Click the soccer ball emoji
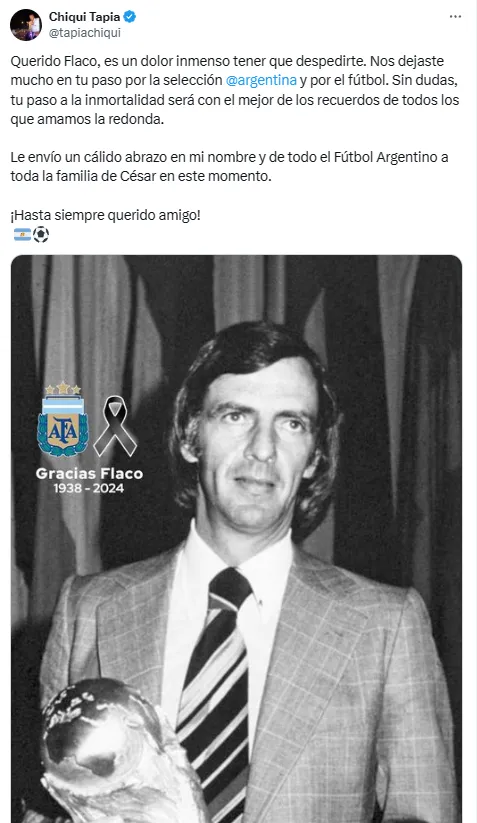The image size is (477, 823). point(41,235)
